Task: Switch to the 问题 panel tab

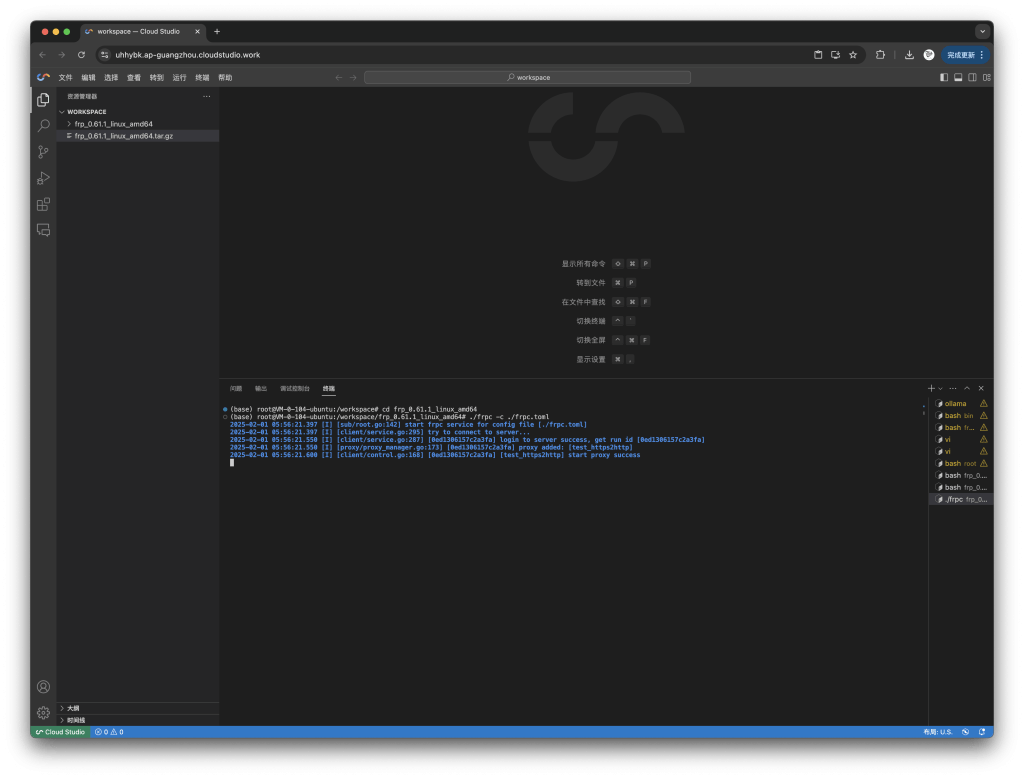Action: 236,389
